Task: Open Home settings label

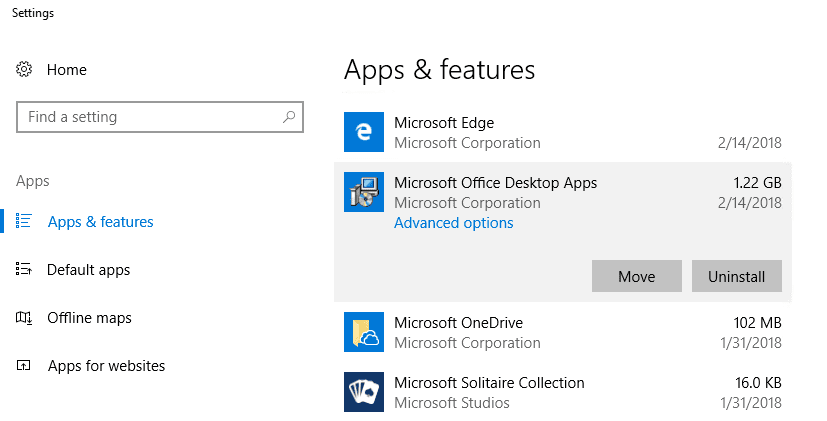Action: (66, 70)
